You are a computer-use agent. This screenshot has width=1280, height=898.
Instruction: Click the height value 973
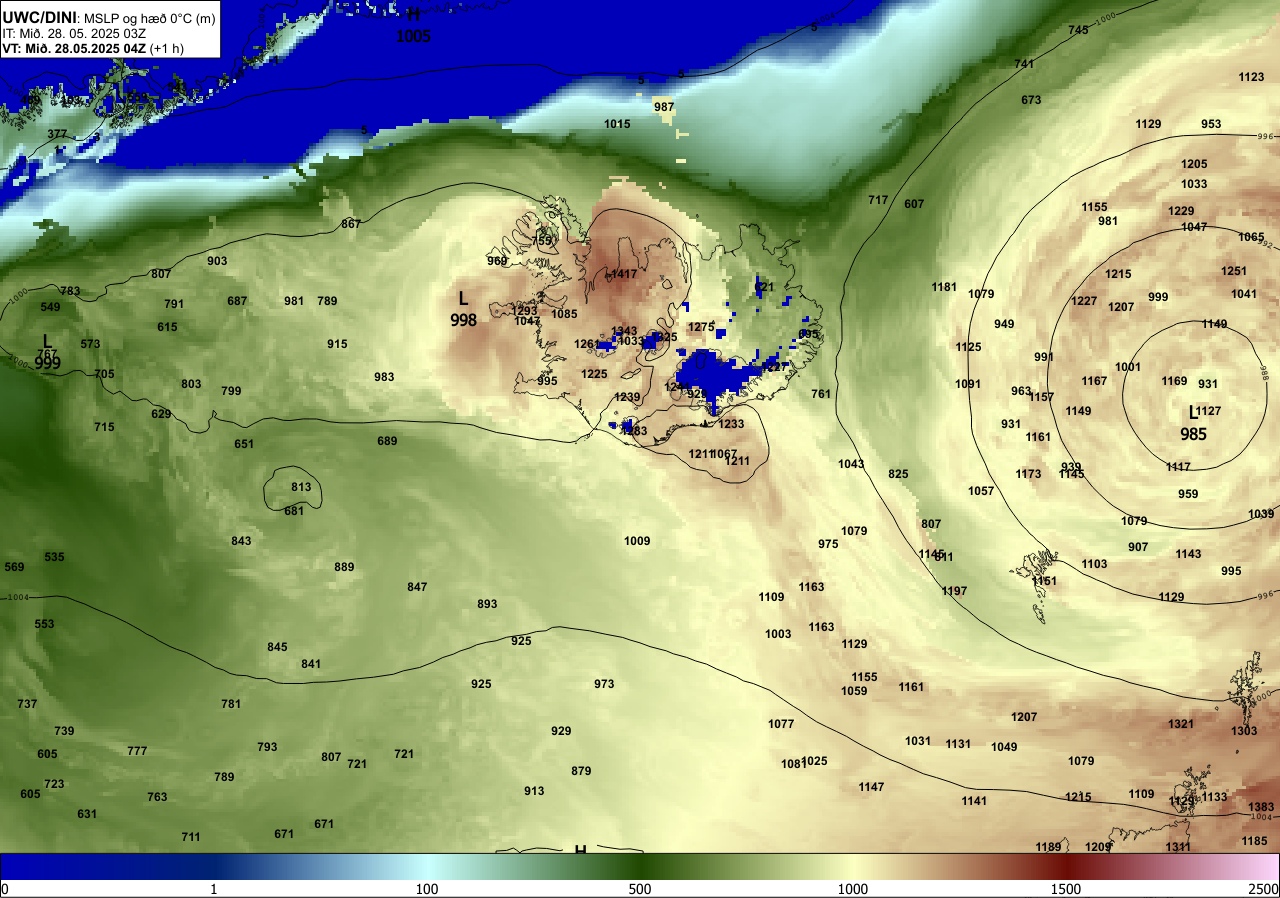[604, 684]
